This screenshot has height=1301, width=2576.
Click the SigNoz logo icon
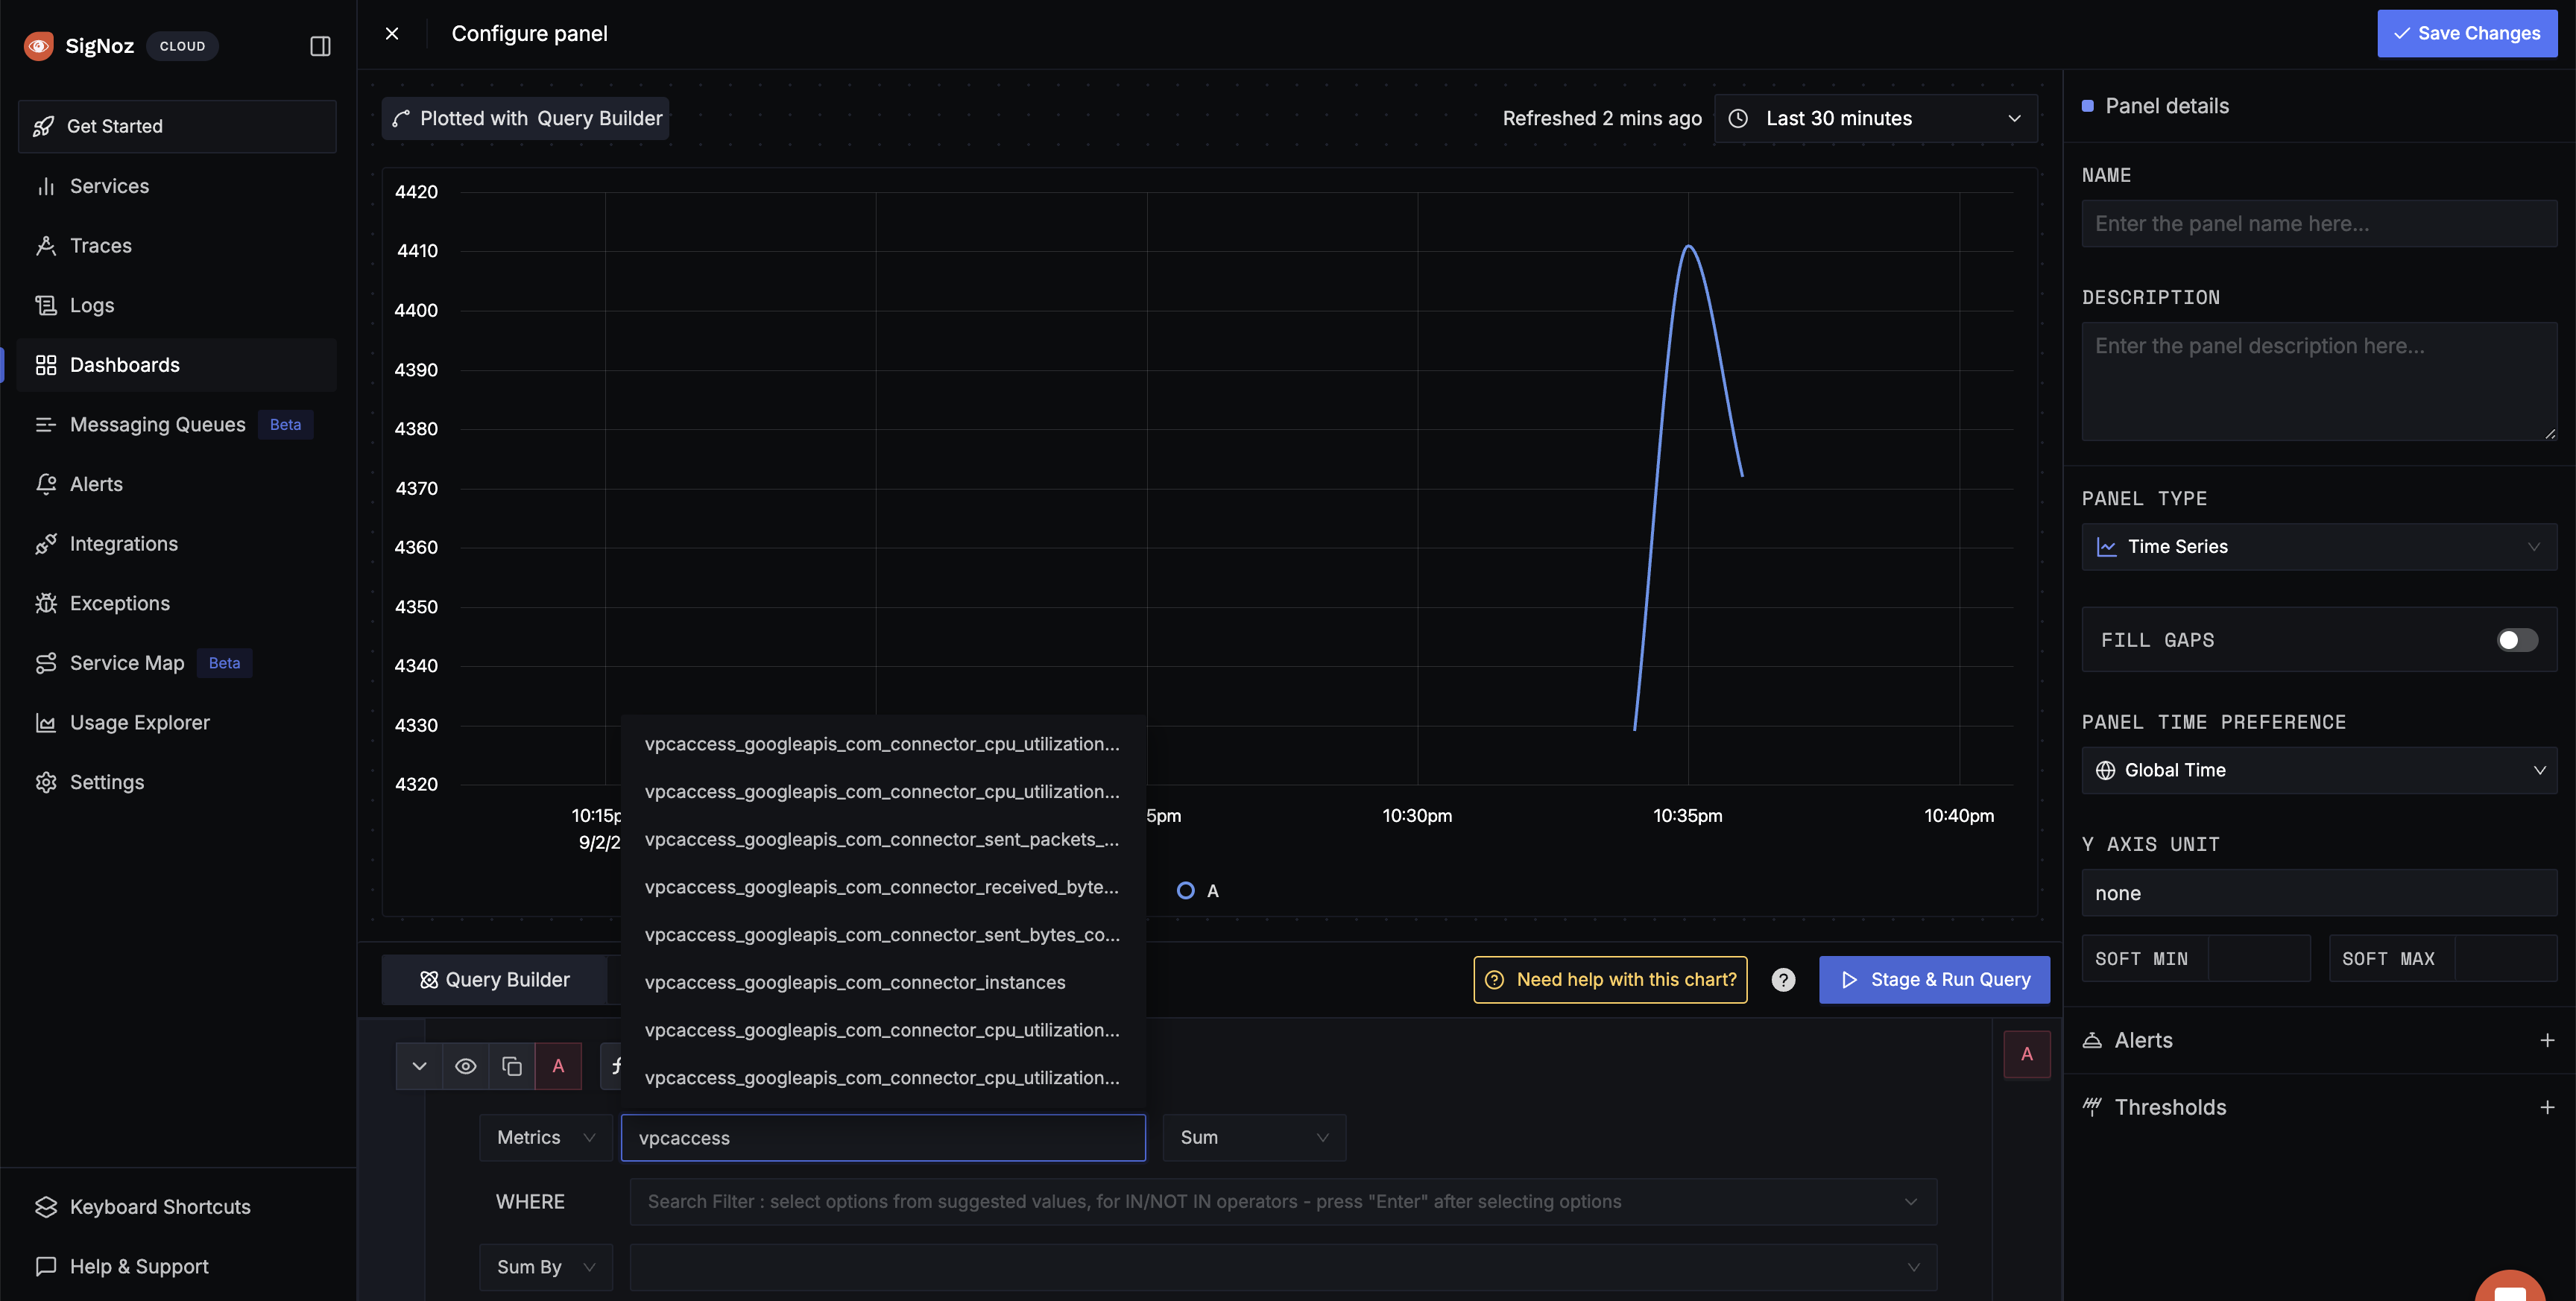click(x=38, y=46)
